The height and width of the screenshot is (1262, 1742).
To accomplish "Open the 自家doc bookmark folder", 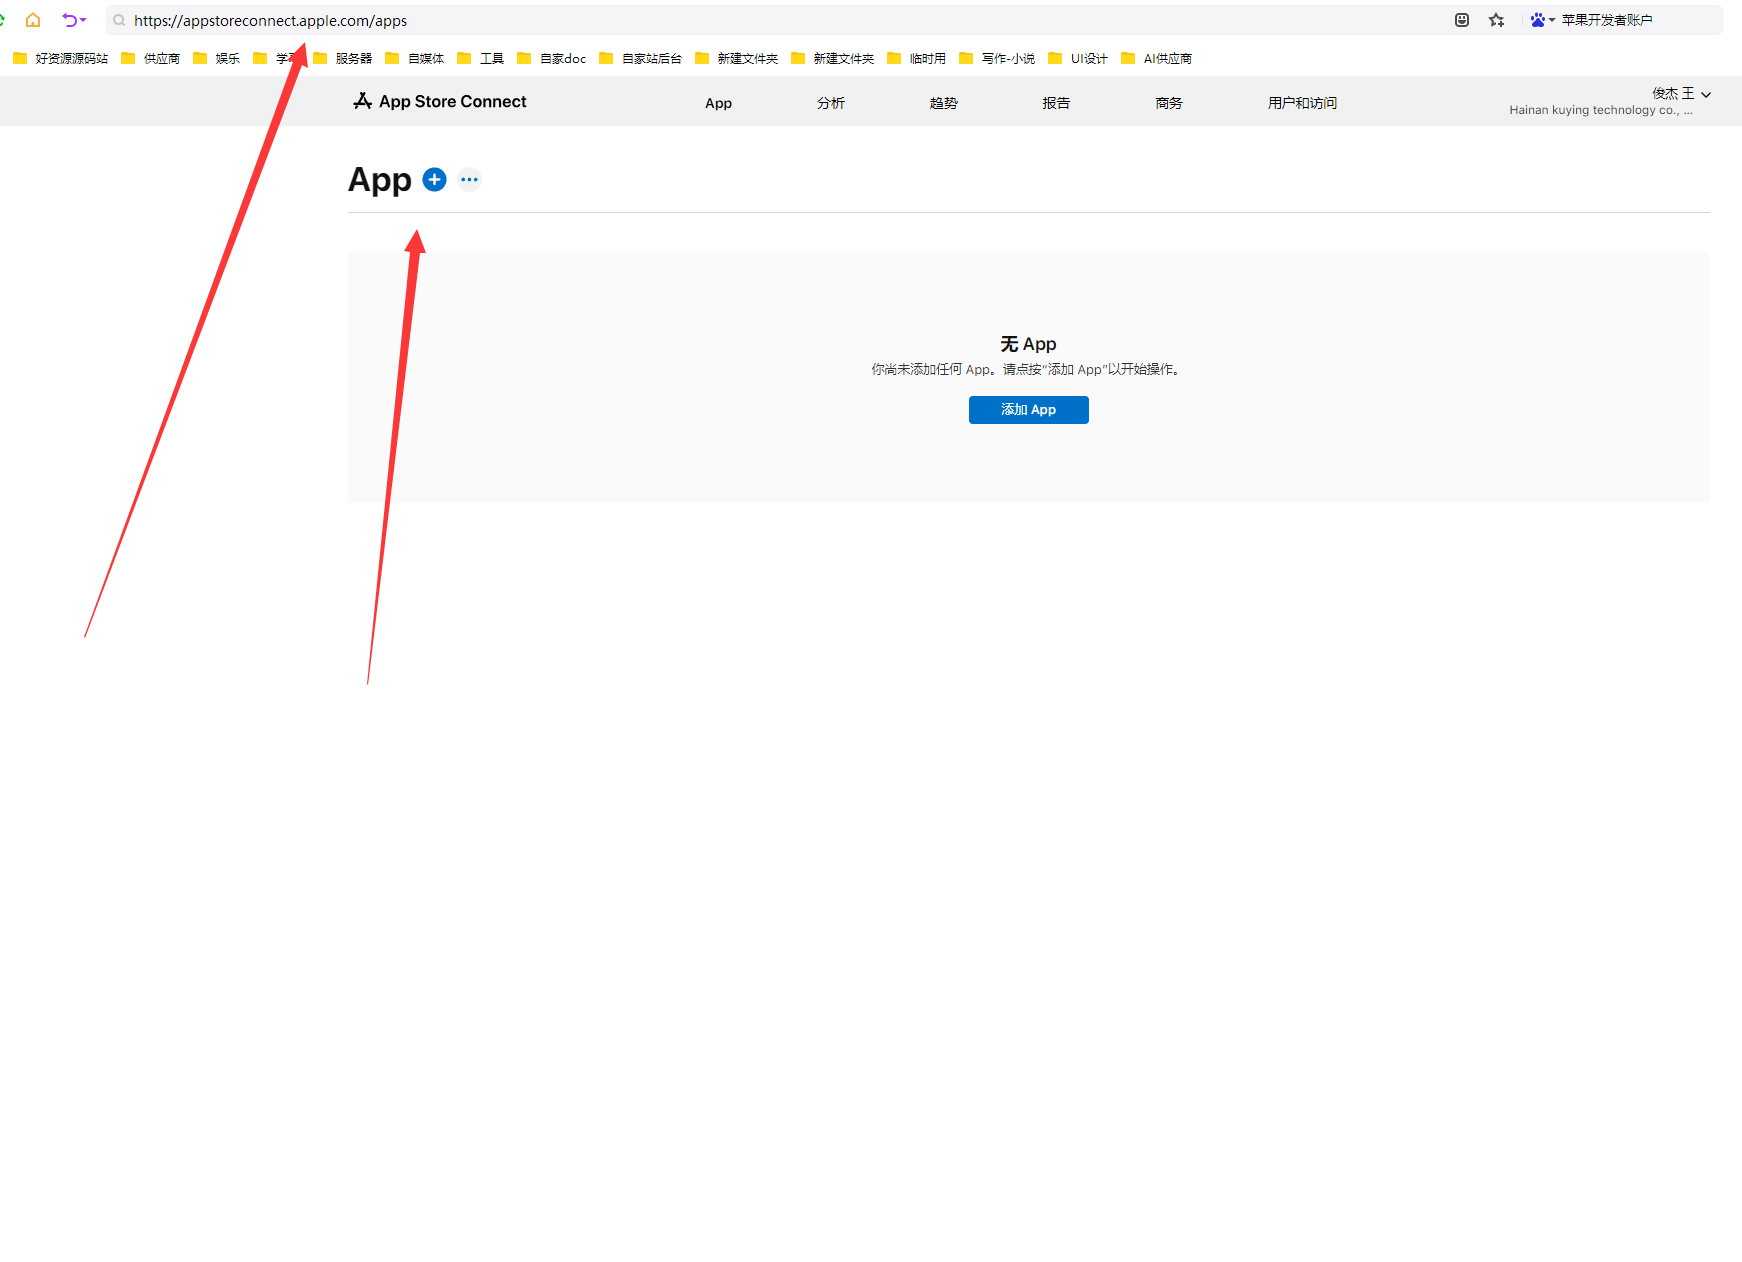I will pyautogui.click(x=552, y=58).
